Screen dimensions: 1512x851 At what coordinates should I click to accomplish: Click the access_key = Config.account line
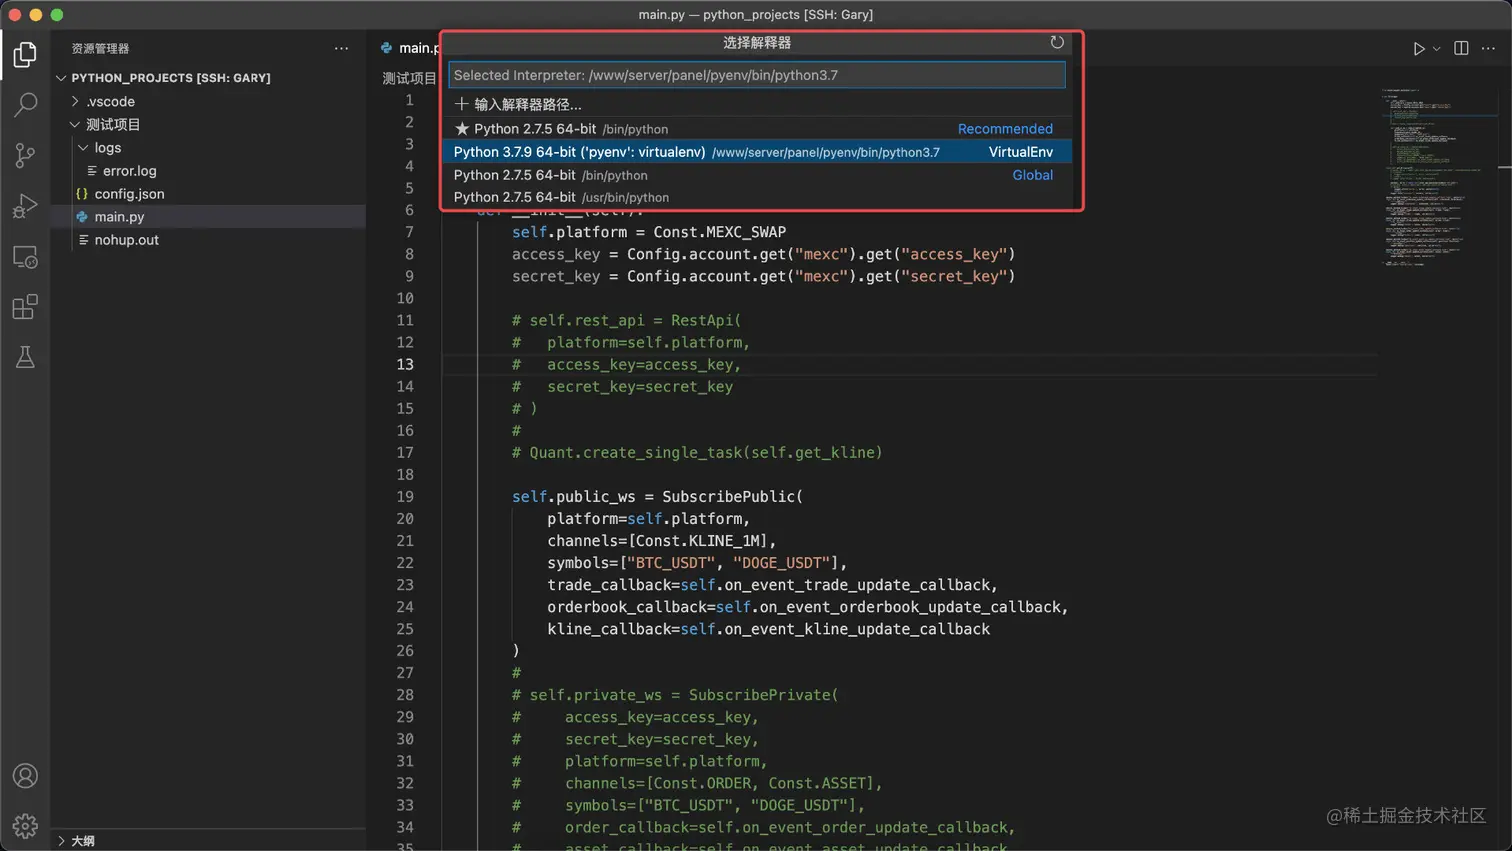click(x=763, y=254)
